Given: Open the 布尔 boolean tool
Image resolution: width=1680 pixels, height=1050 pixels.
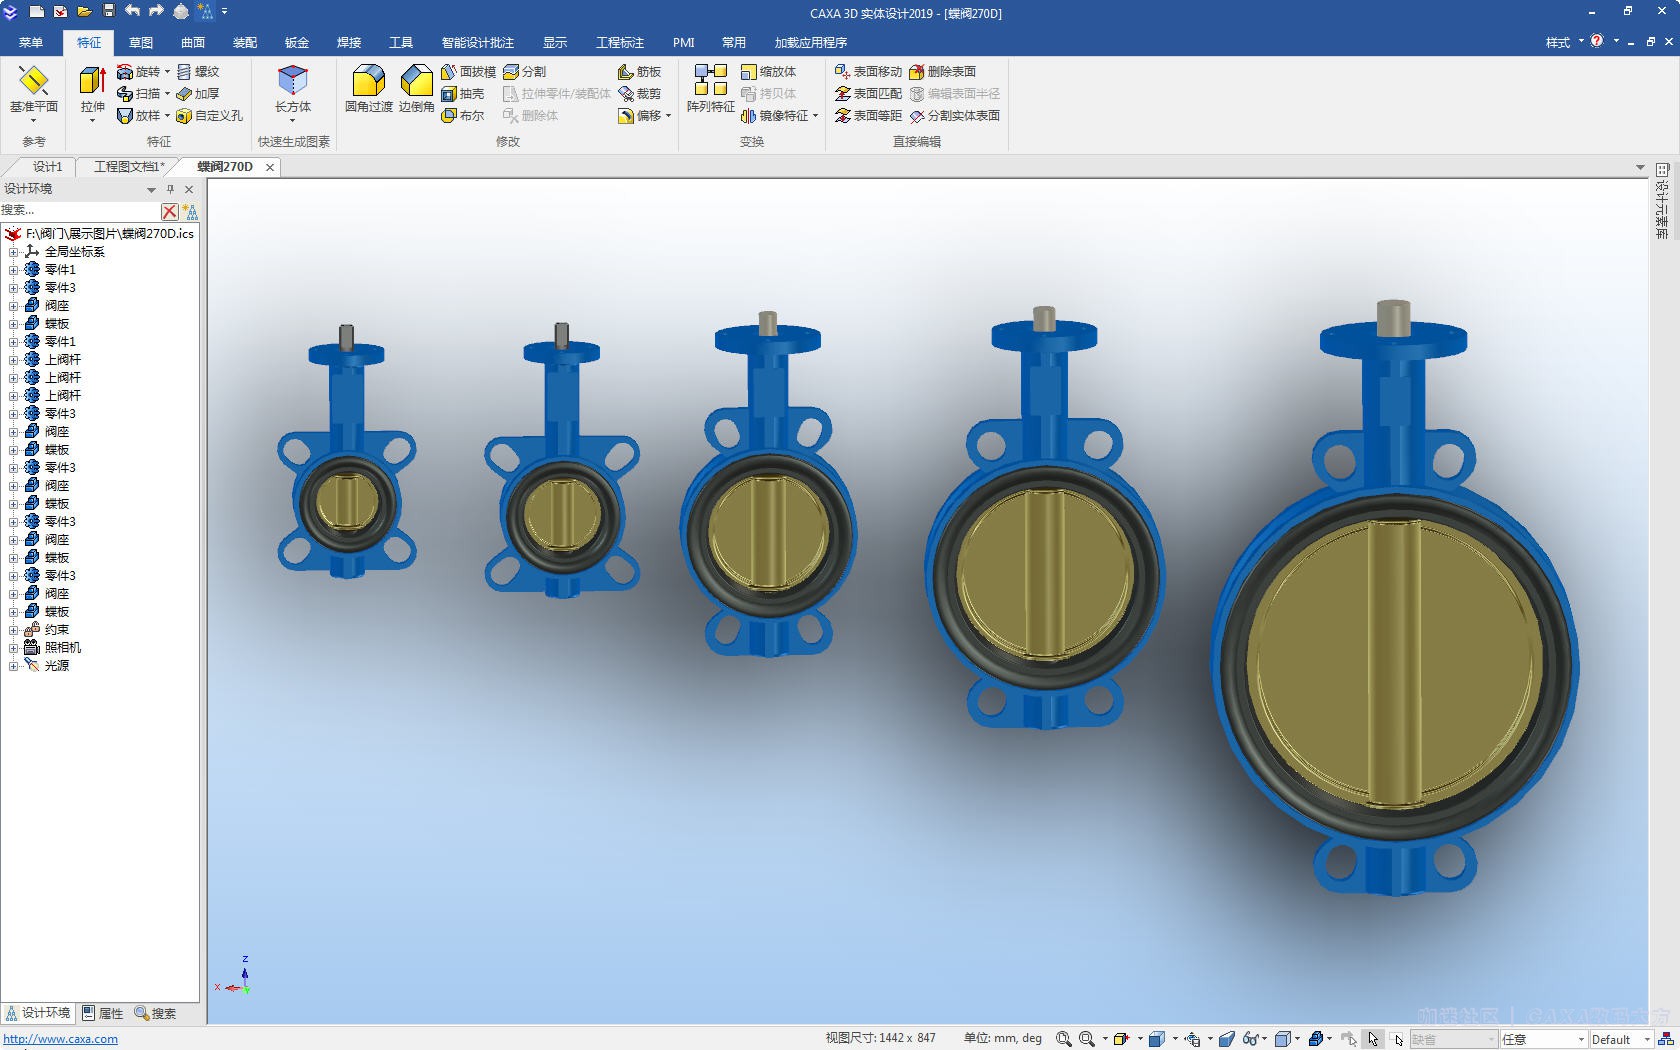Looking at the screenshot, I should point(463,116).
